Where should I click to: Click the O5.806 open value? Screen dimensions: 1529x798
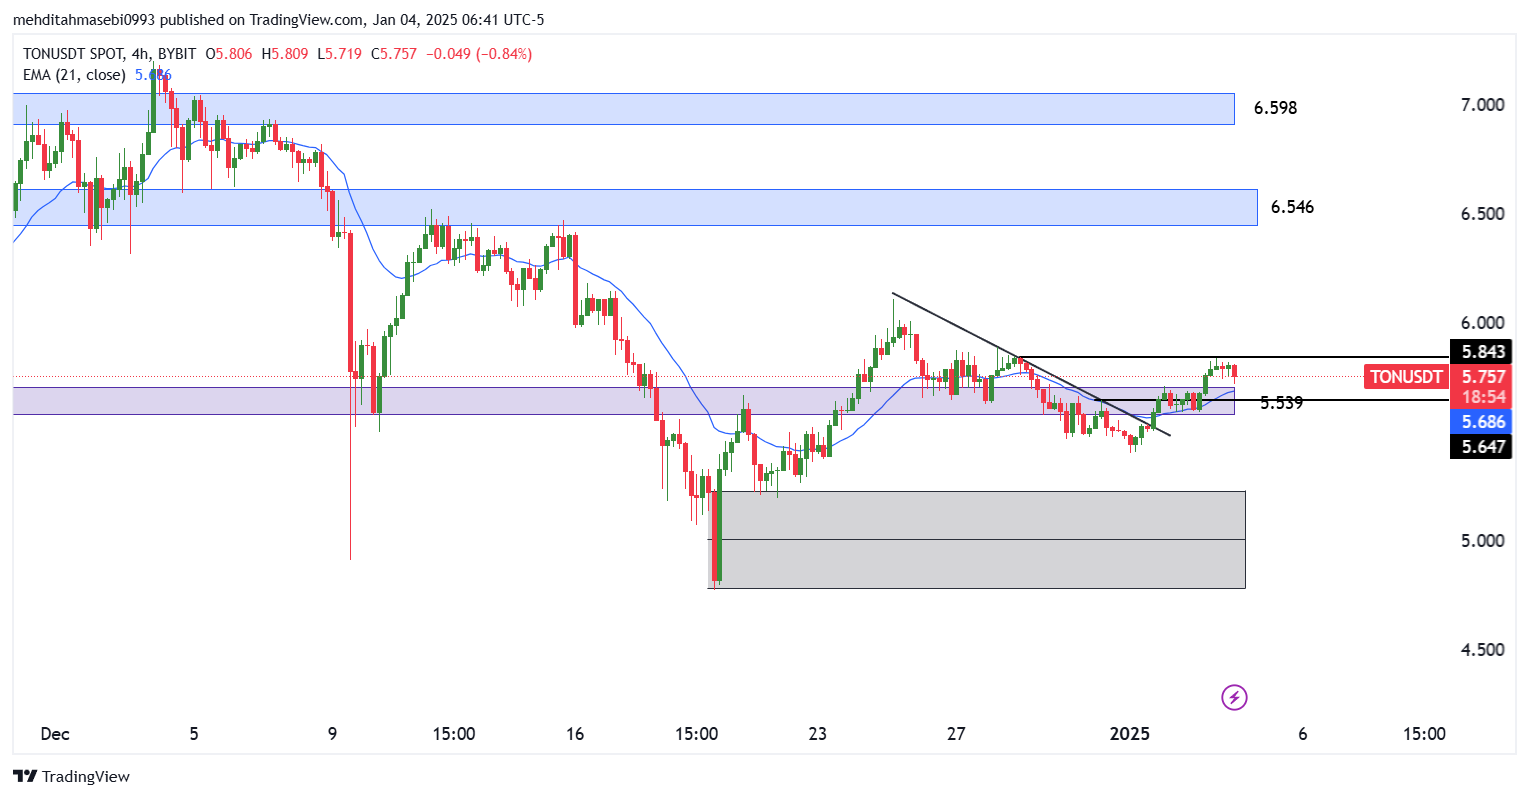click(228, 54)
